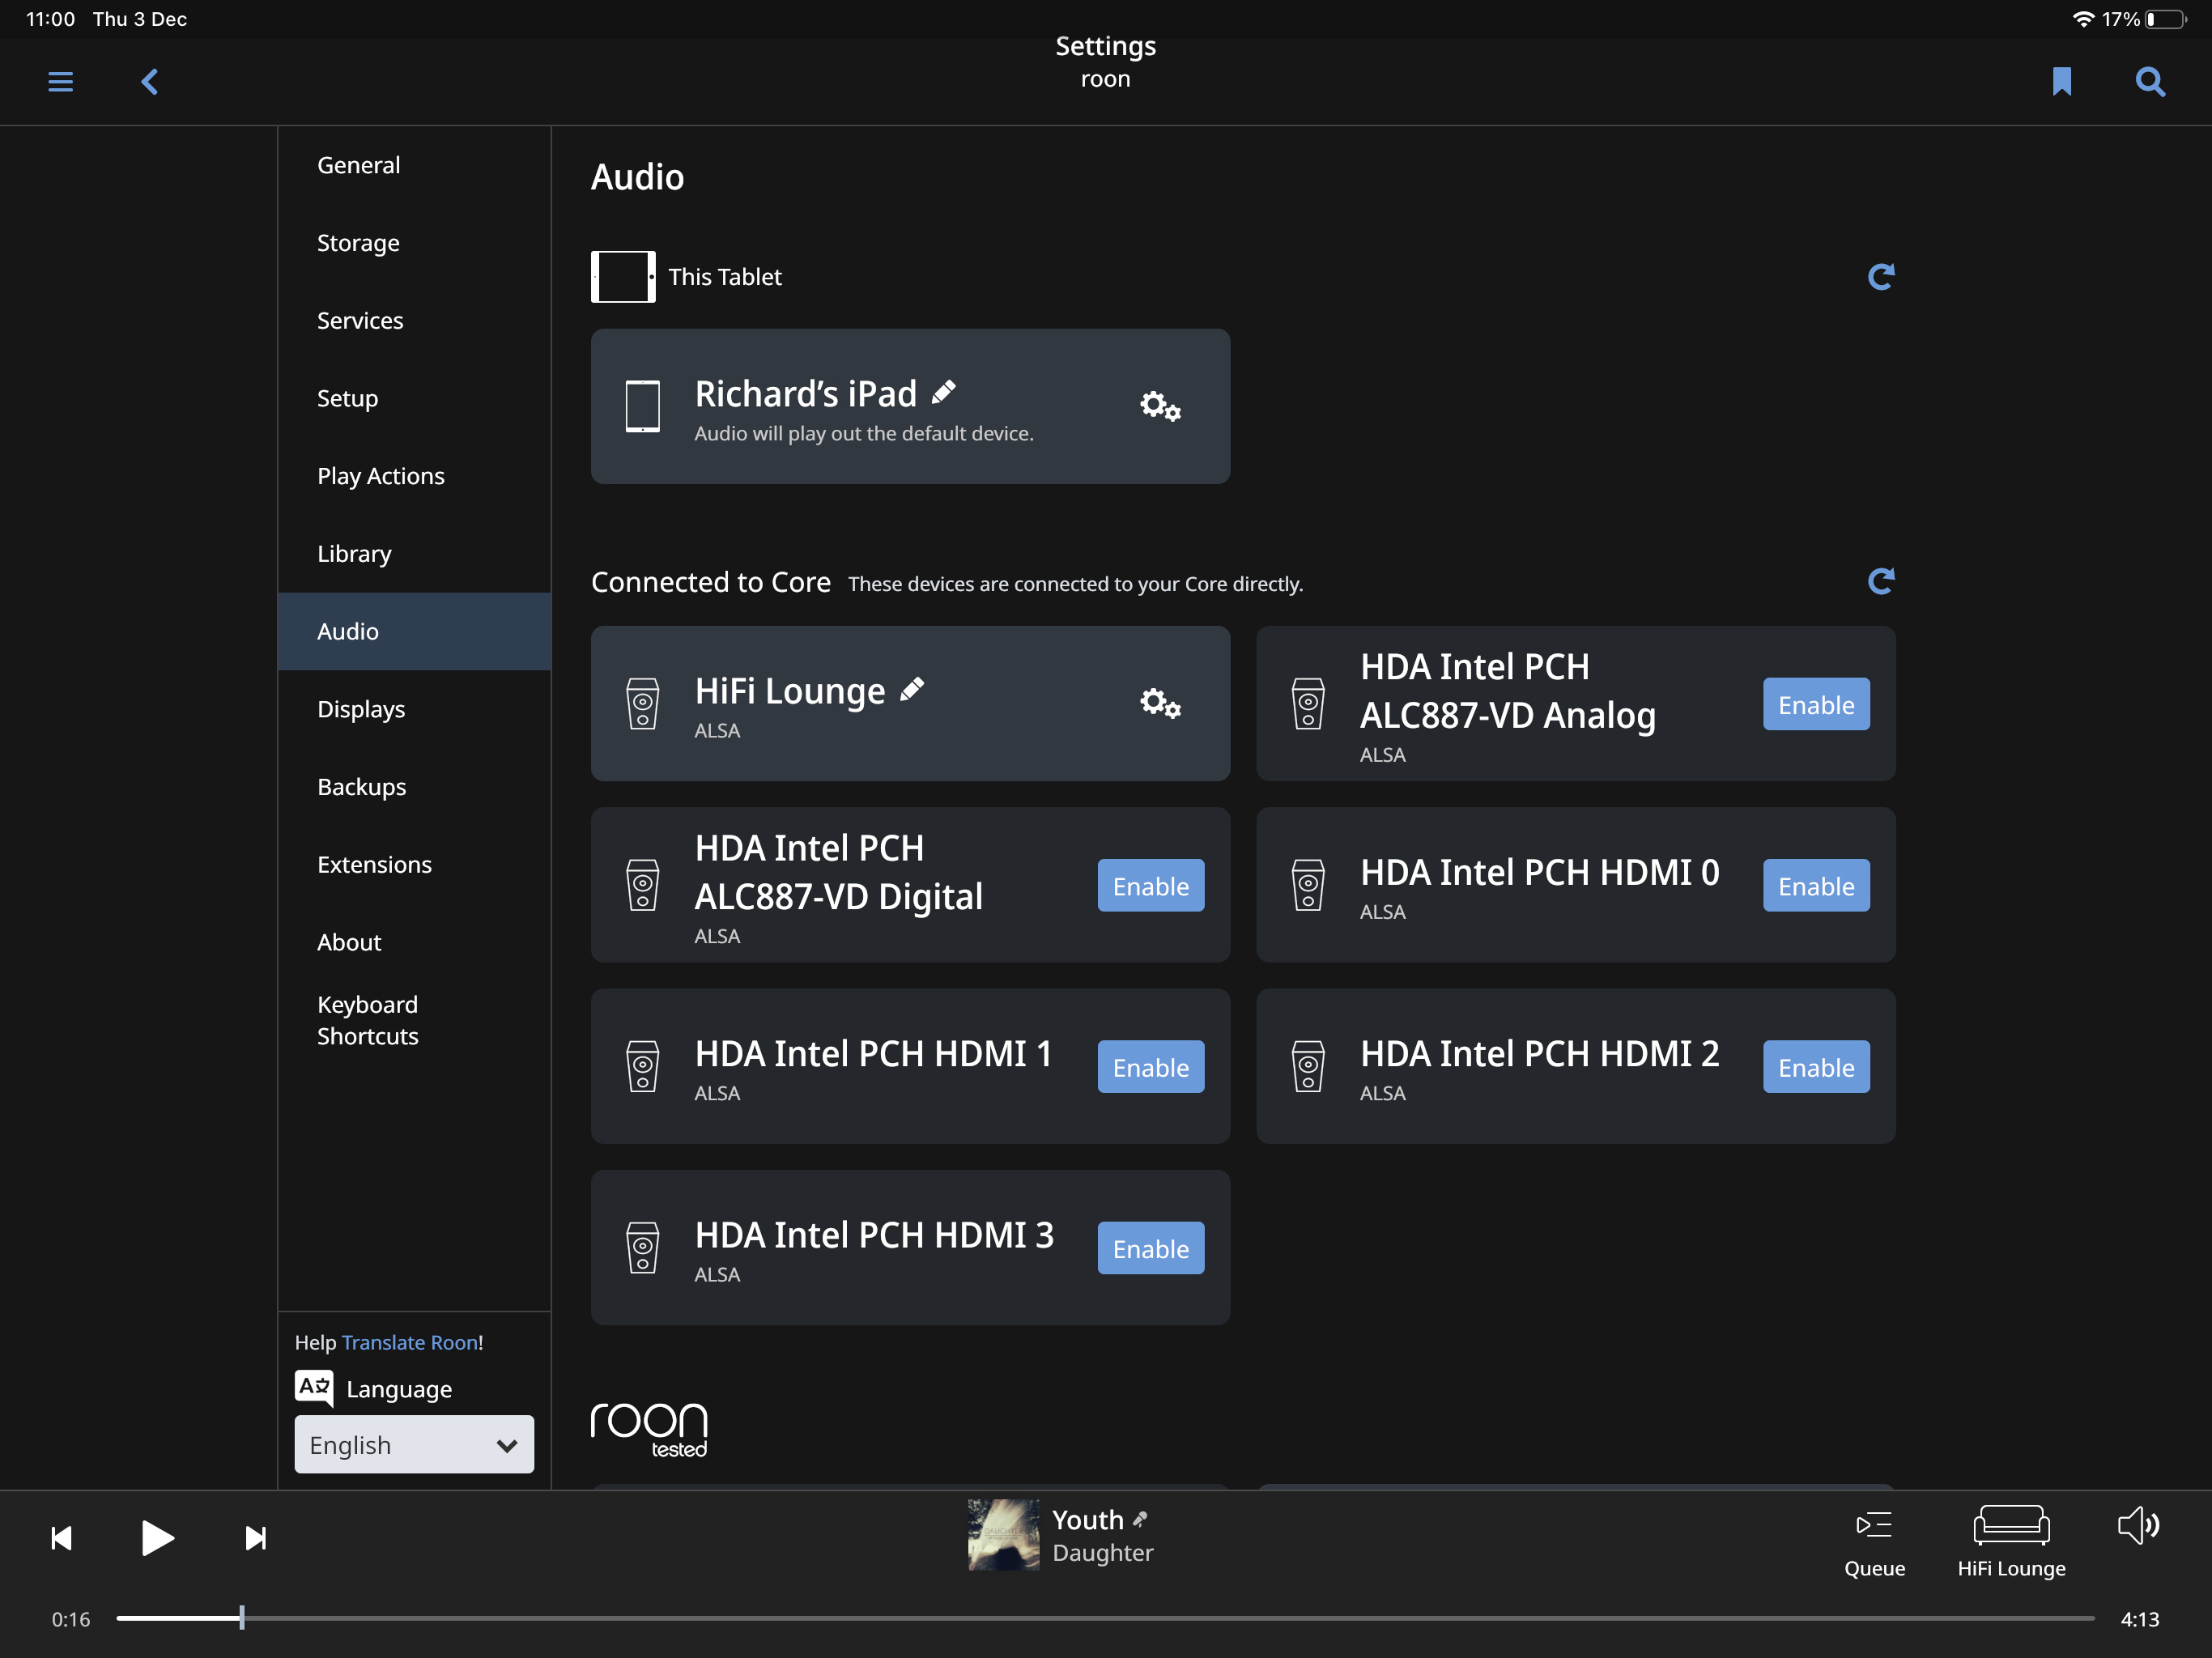Open device settings gears for HiFi Lounge
Viewport: 2212px width, 1658px height.
[1160, 703]
